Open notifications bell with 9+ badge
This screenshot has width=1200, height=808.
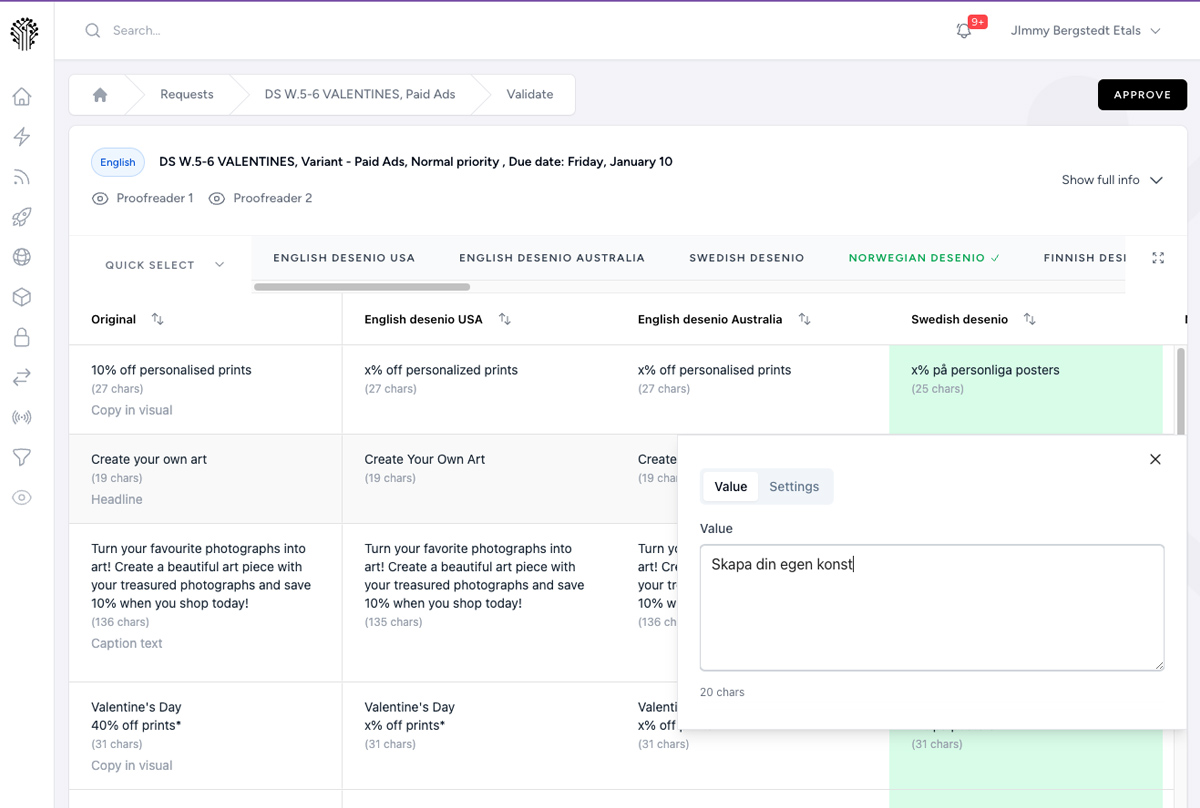click(965, 30)
